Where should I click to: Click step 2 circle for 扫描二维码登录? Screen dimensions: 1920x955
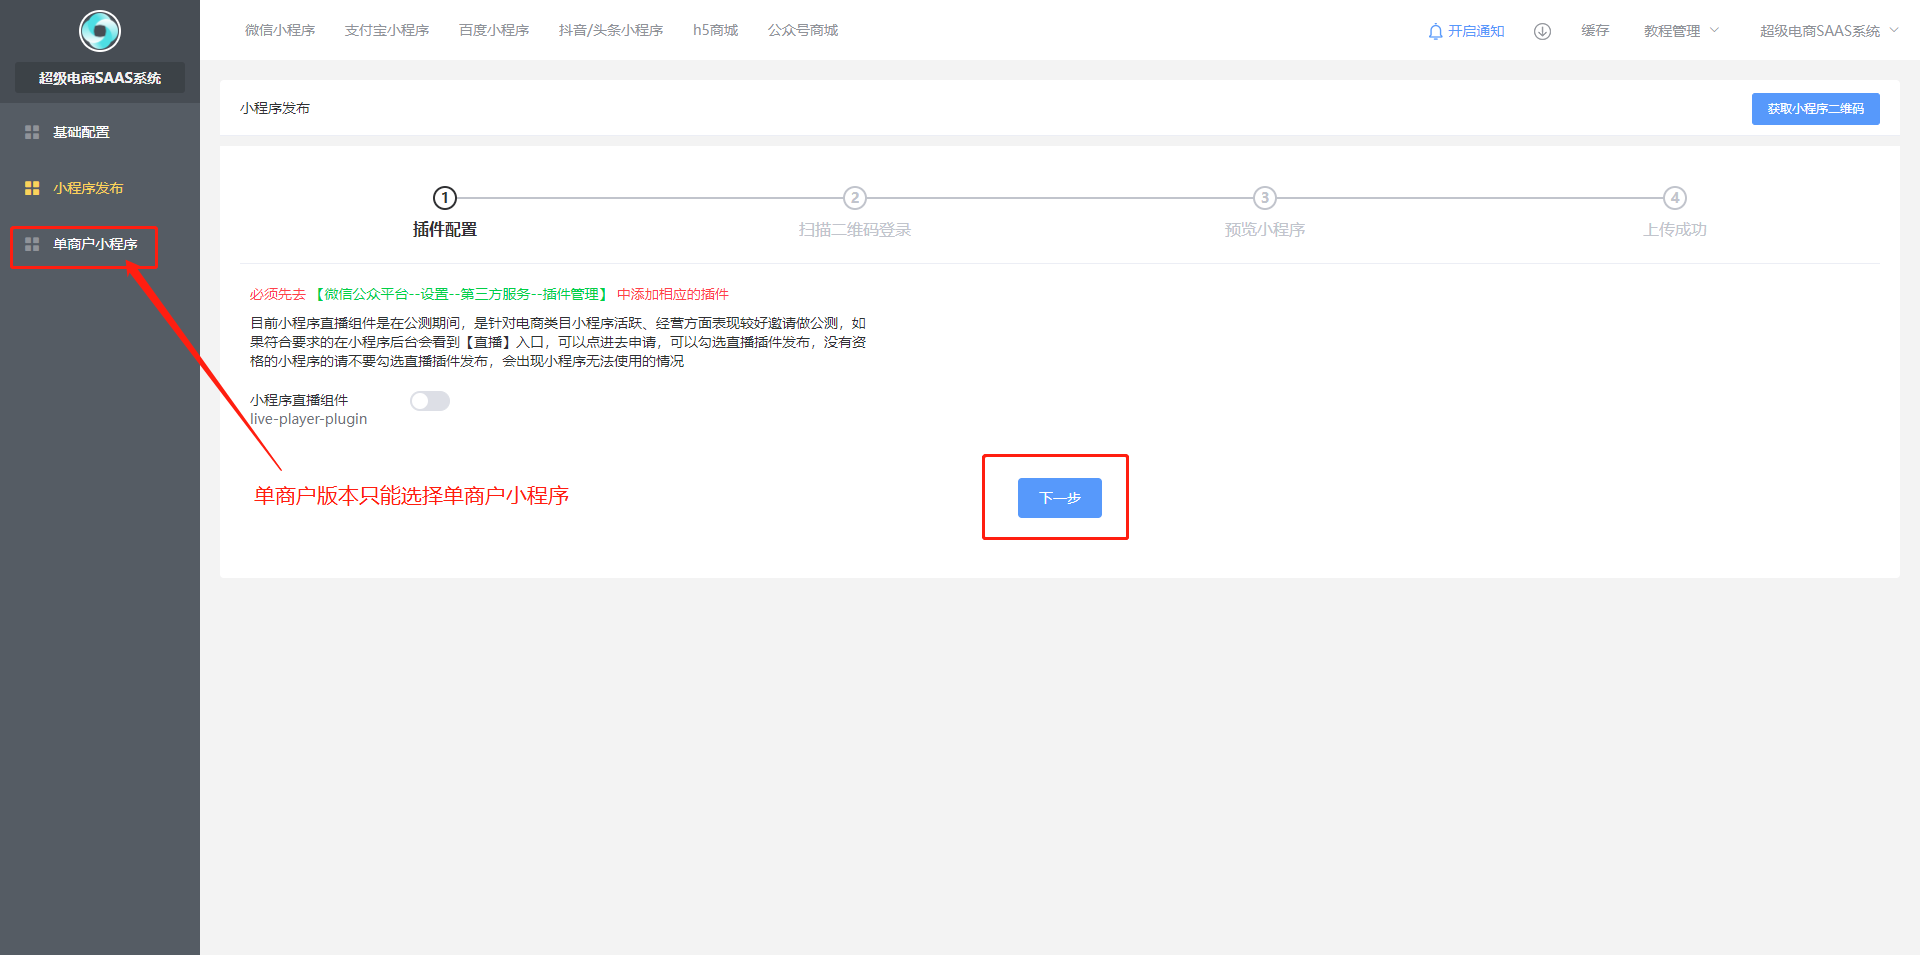854,198
